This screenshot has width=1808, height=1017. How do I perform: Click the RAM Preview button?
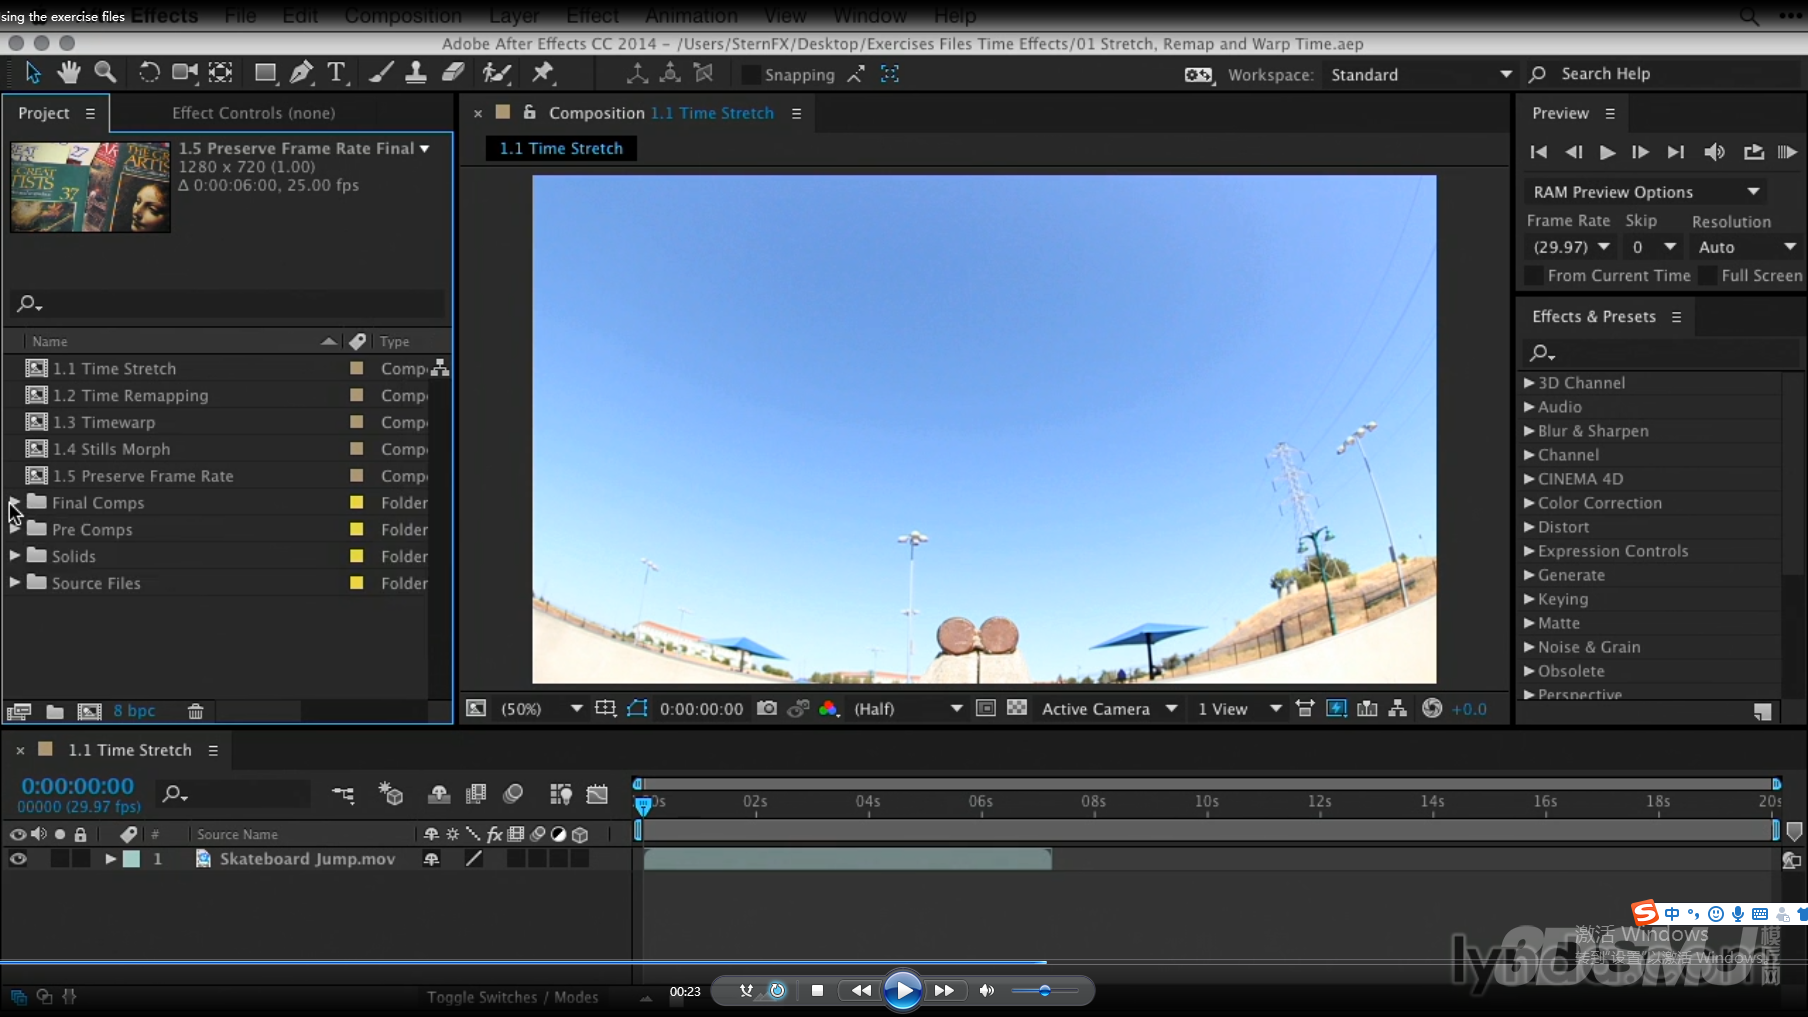1787,152
